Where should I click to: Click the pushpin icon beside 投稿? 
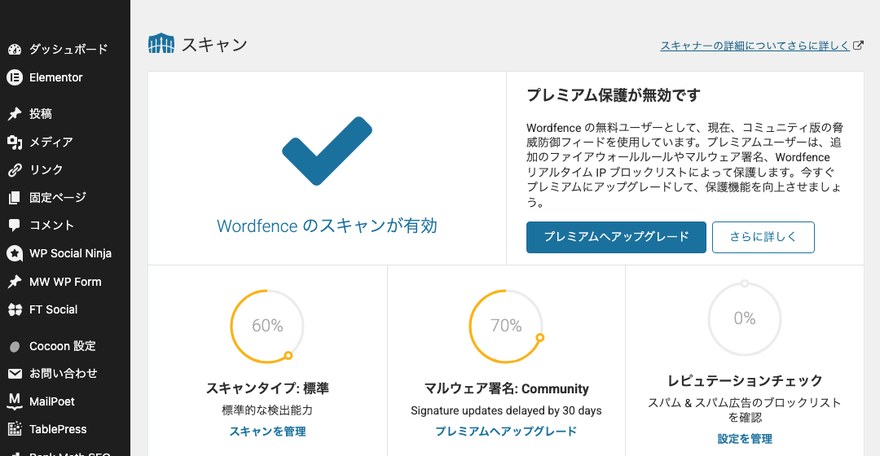[x=15, y=114]
